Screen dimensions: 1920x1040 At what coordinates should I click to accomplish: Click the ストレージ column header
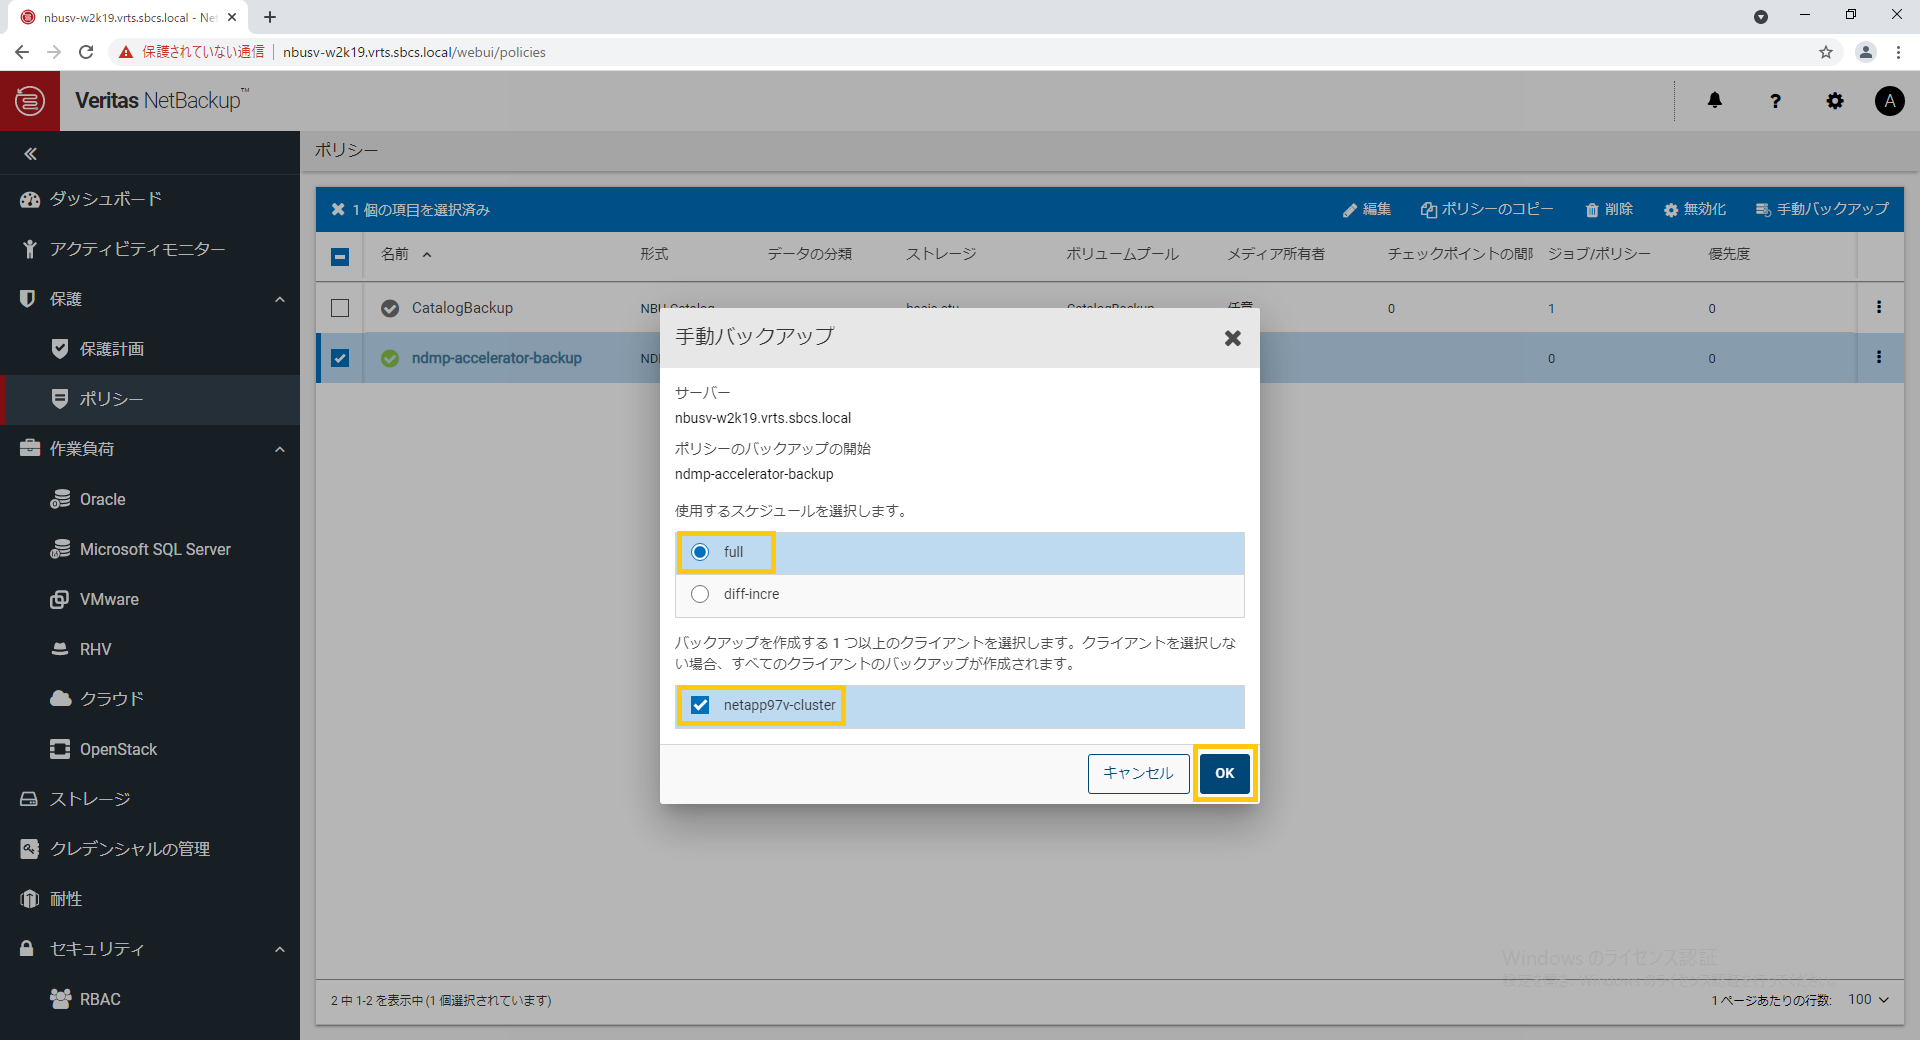coord(941,254)
